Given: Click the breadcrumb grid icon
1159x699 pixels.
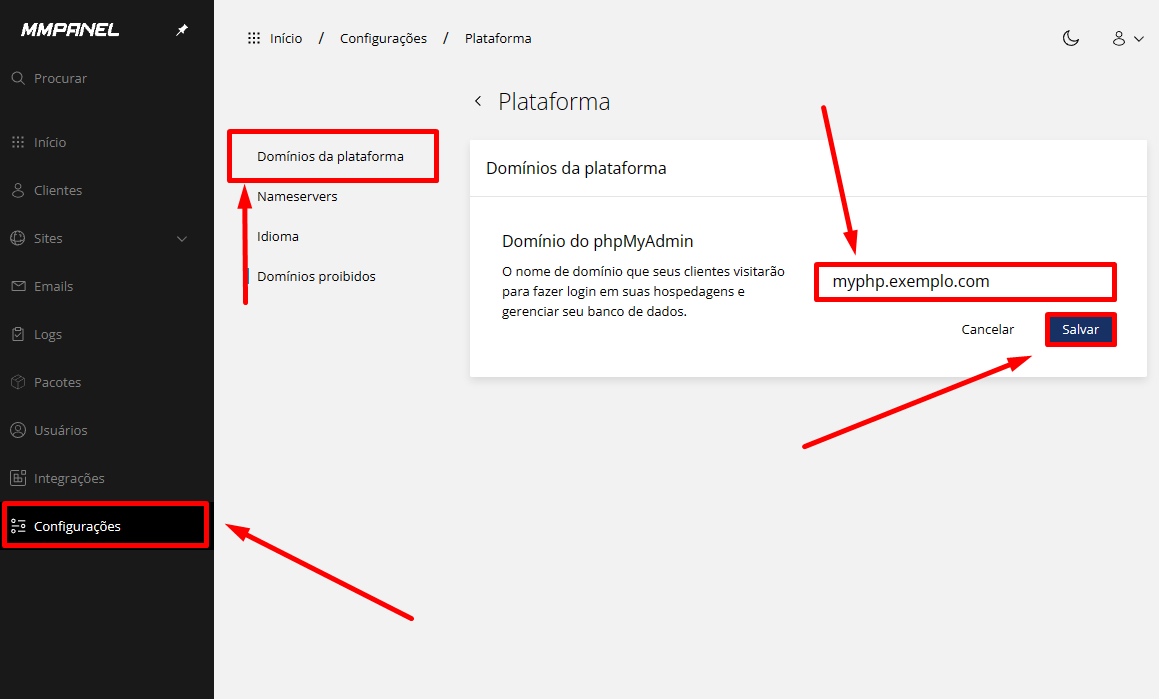Looking at the screenshot, I should (x=254, y=38).
